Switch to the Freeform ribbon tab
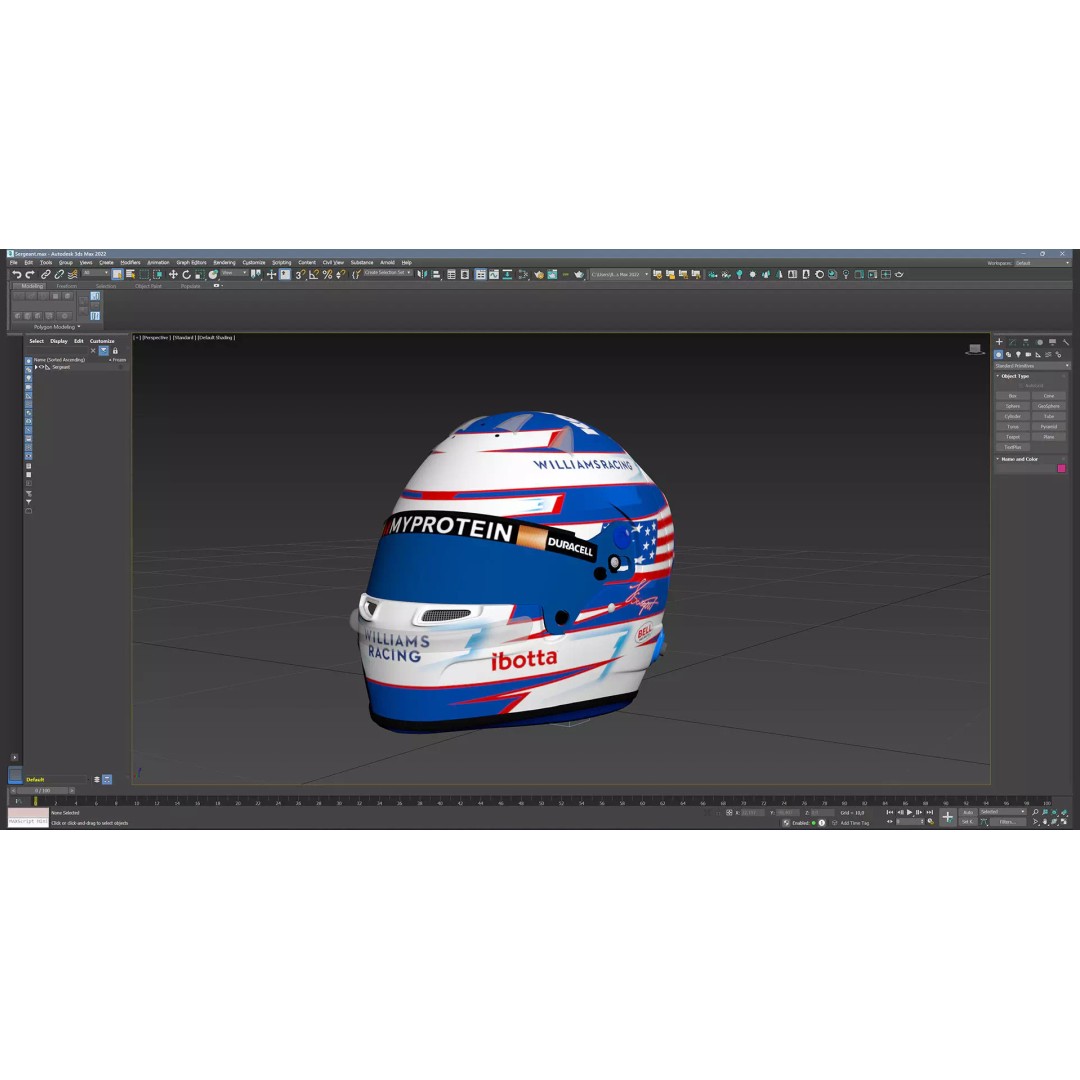This screenshot has height=1080, width=1080. click(67, 286)
